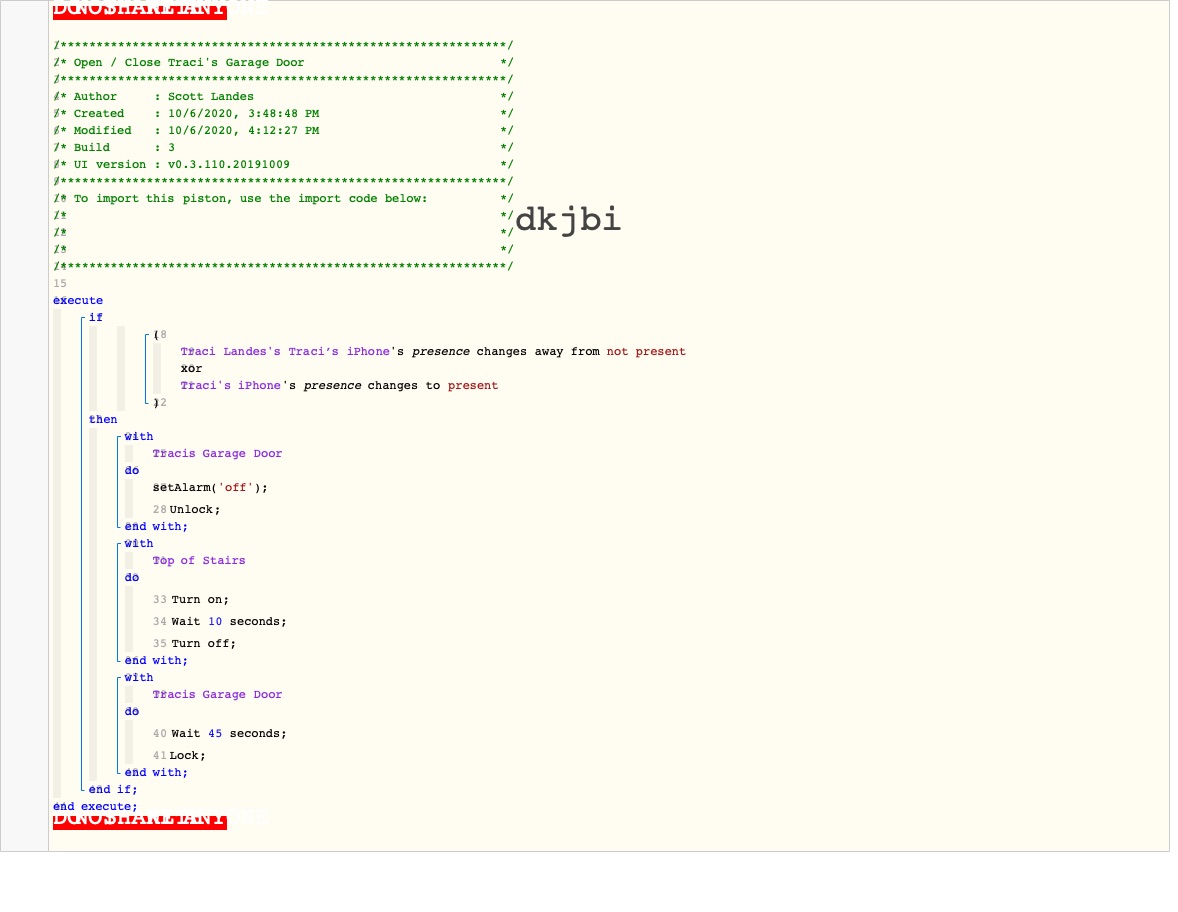The height and width of the screenshot is (912, 1178).
Task: Select the "Traci Landes's Traci's iPhone" device condition
Action: [x=285, y=352]
